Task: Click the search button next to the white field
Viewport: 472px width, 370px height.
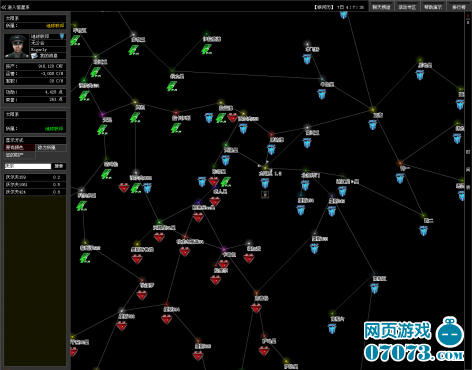Action: [59, 166]
